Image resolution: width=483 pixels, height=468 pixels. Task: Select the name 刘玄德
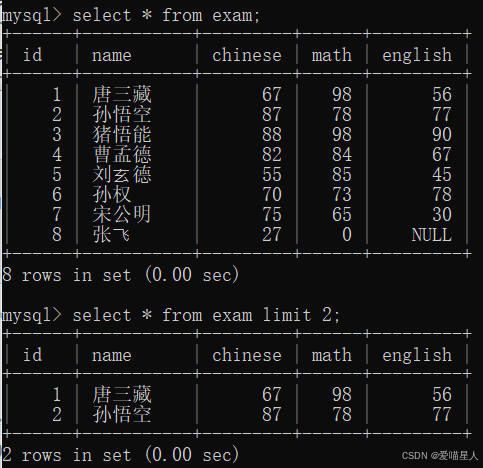pos(122,175)
